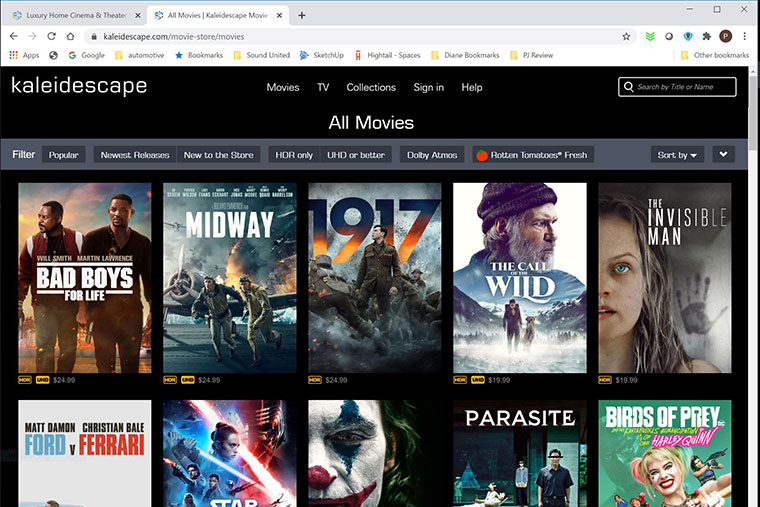The width and height of the screenshot is (760, 507).
Task: Expand filters with the chevron down button
Action: [722, 155]
